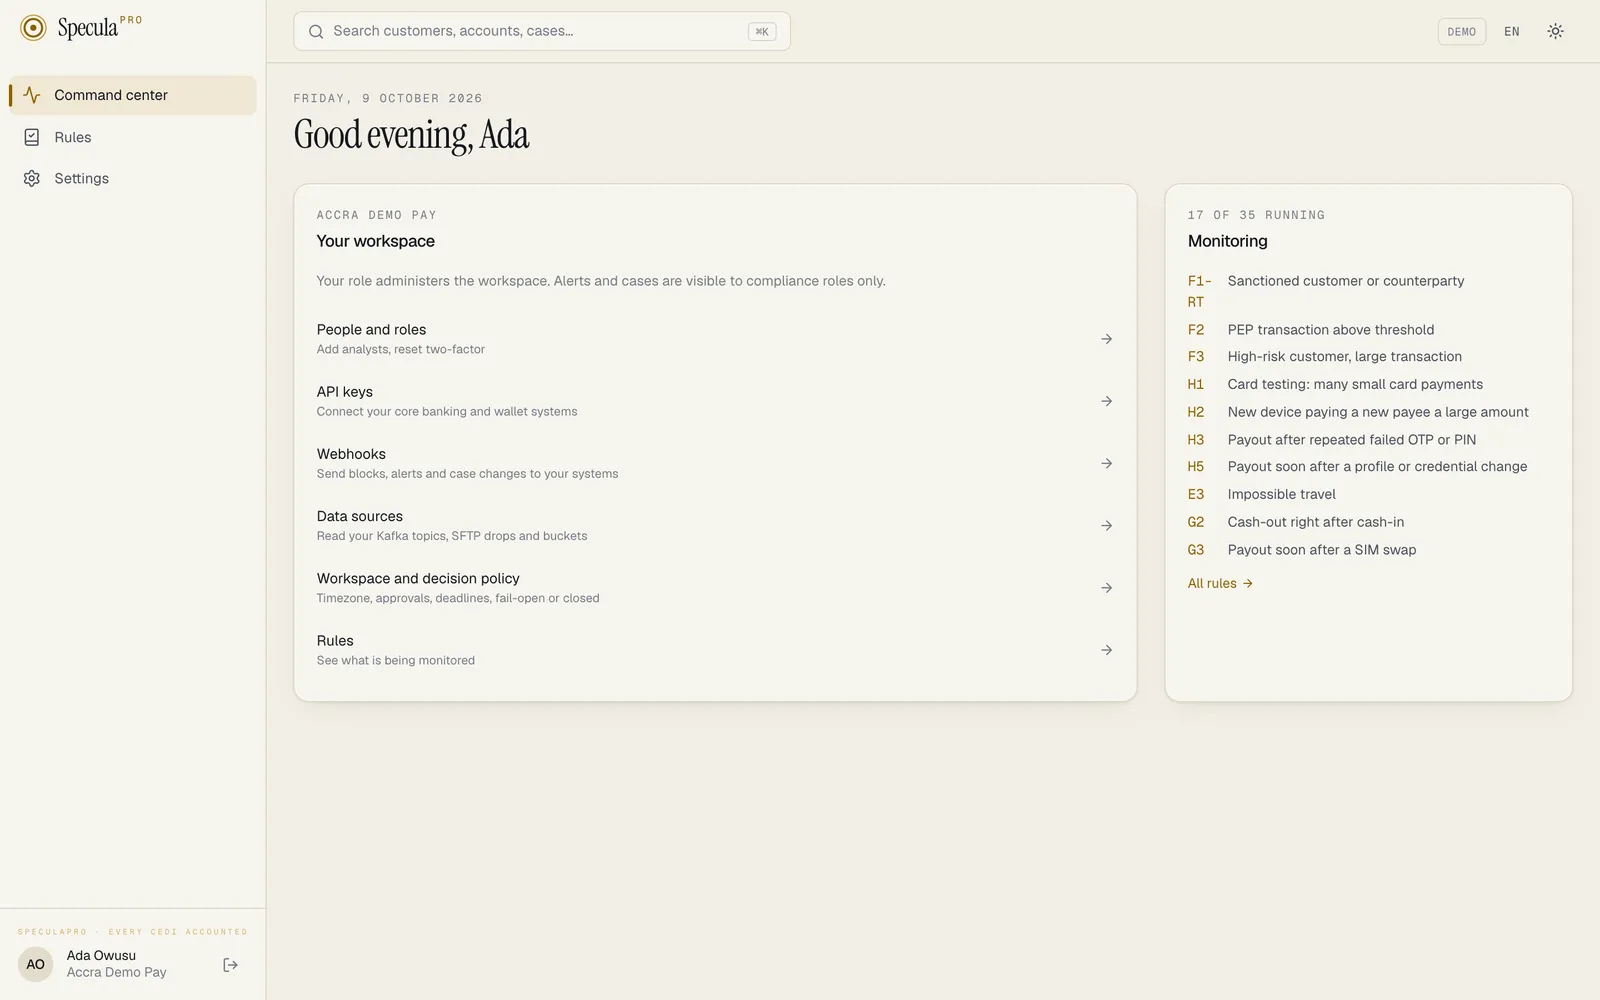Click the ⌘K shortcut badge in search
1600x1000 pixels.
(x=762, y=31)
